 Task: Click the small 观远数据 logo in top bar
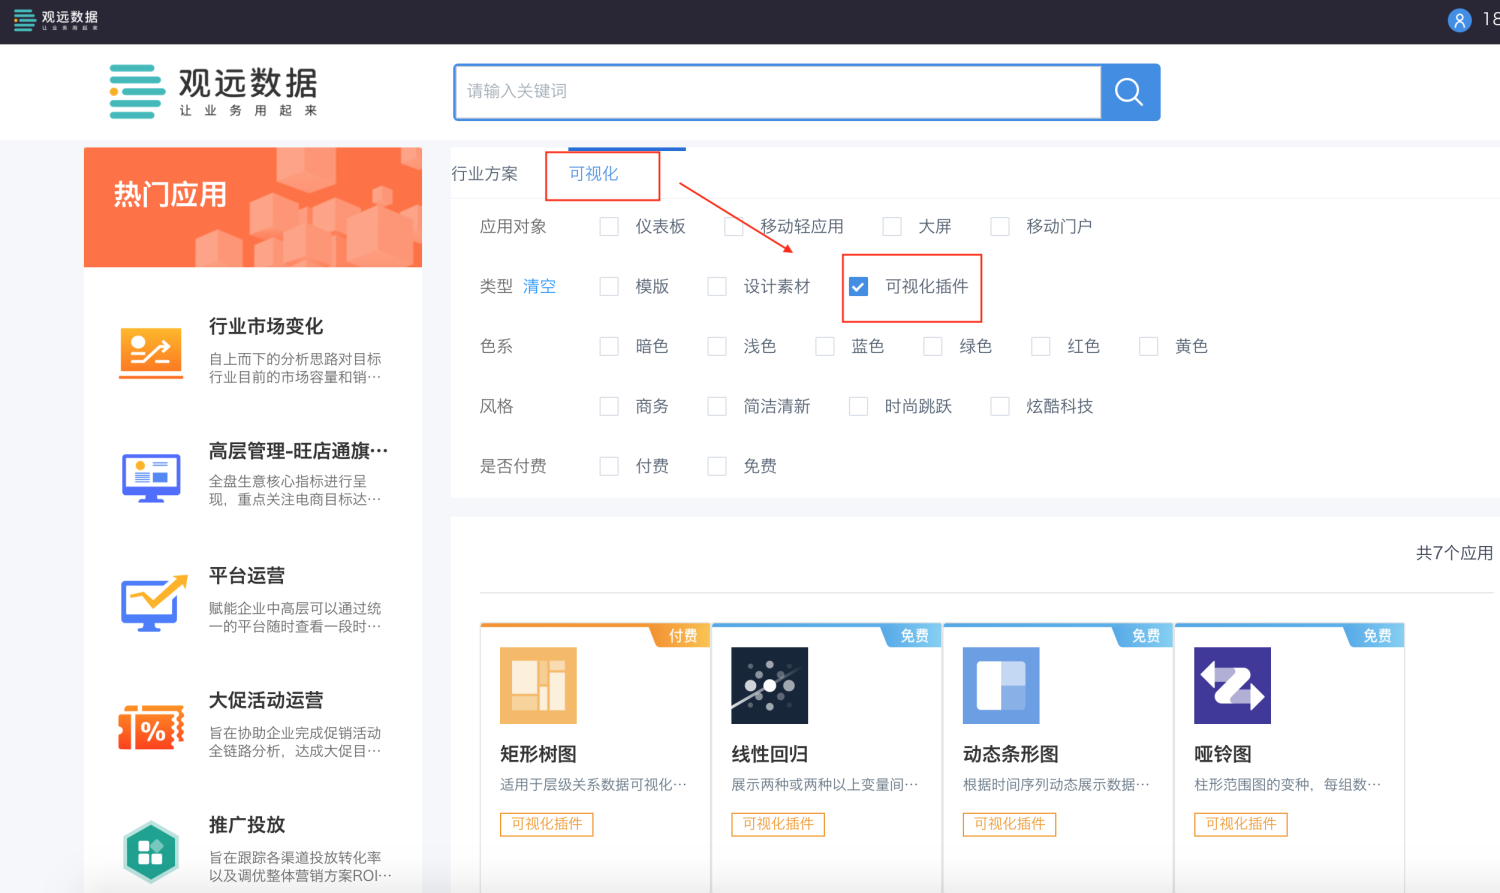click(x=55, y=20)
